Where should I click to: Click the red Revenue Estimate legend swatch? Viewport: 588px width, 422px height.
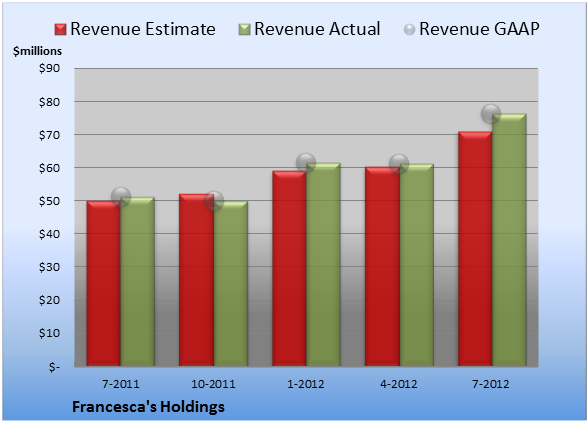pyautogui.click(x=60, y=29)
